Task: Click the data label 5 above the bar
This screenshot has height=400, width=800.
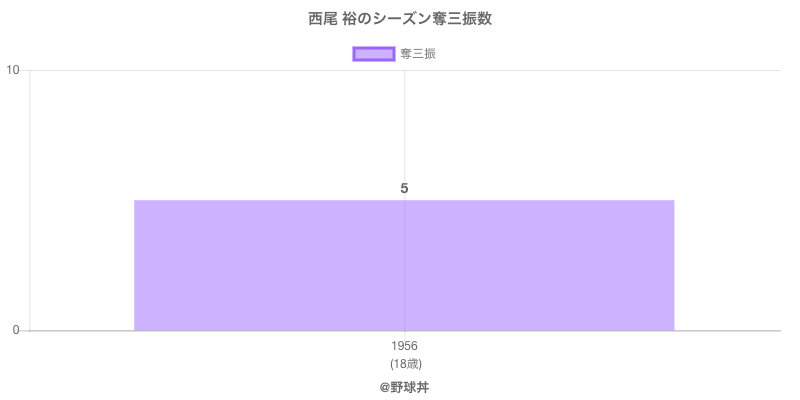Action: [404, 188]
